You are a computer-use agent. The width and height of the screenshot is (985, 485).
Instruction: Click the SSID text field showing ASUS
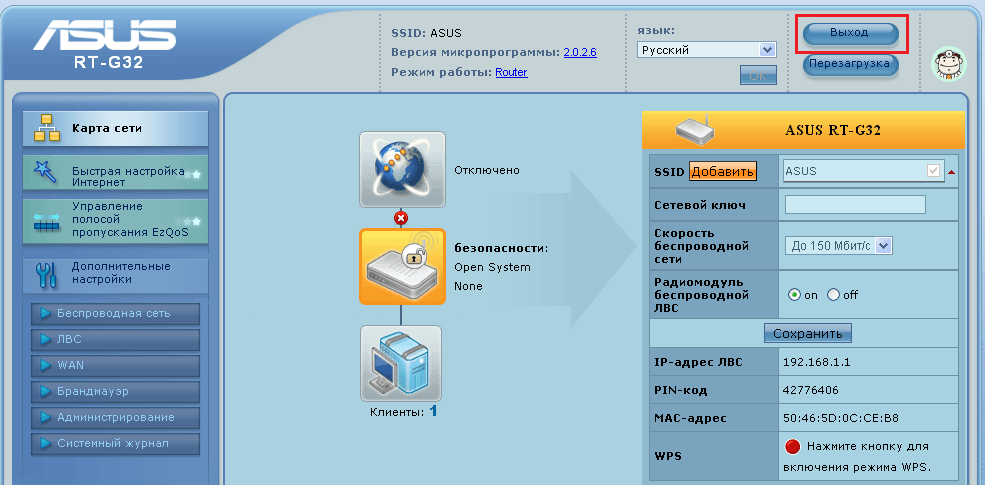coord(863,171)
